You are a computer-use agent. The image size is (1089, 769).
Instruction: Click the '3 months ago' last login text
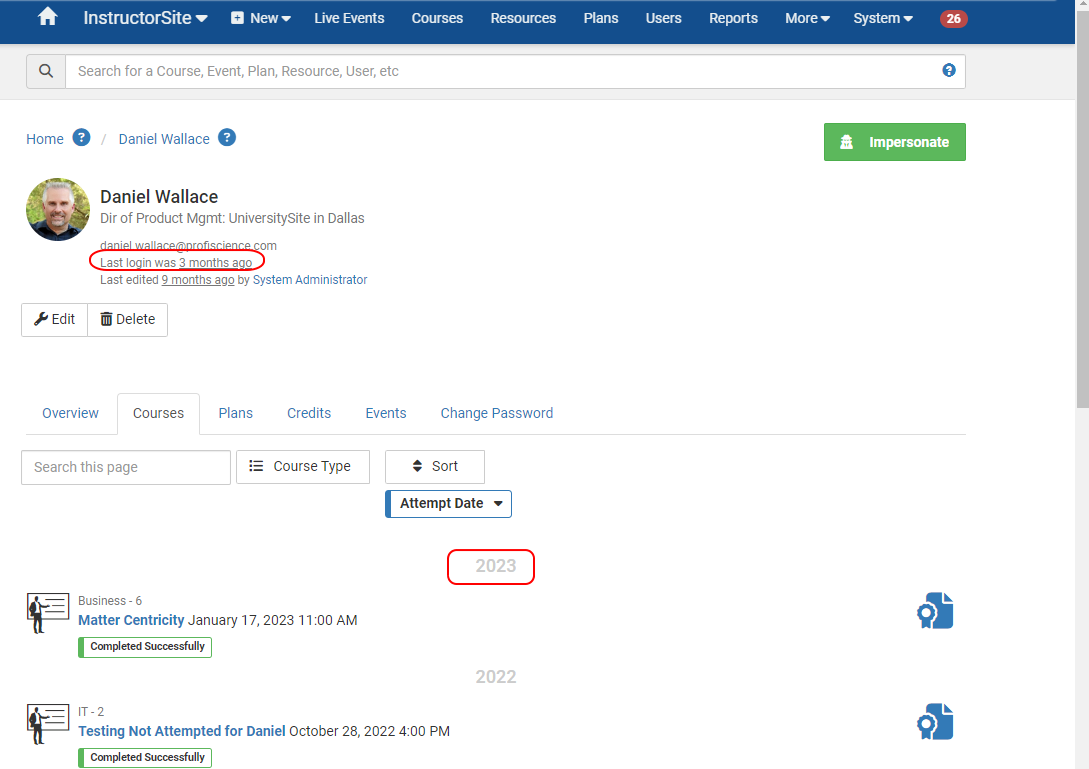pyautogui.click(x=215, y=263)
